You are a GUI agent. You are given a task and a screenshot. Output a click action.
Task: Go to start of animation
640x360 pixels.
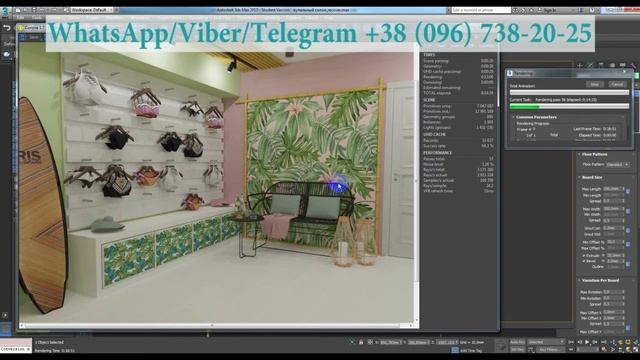click(571, 342)
